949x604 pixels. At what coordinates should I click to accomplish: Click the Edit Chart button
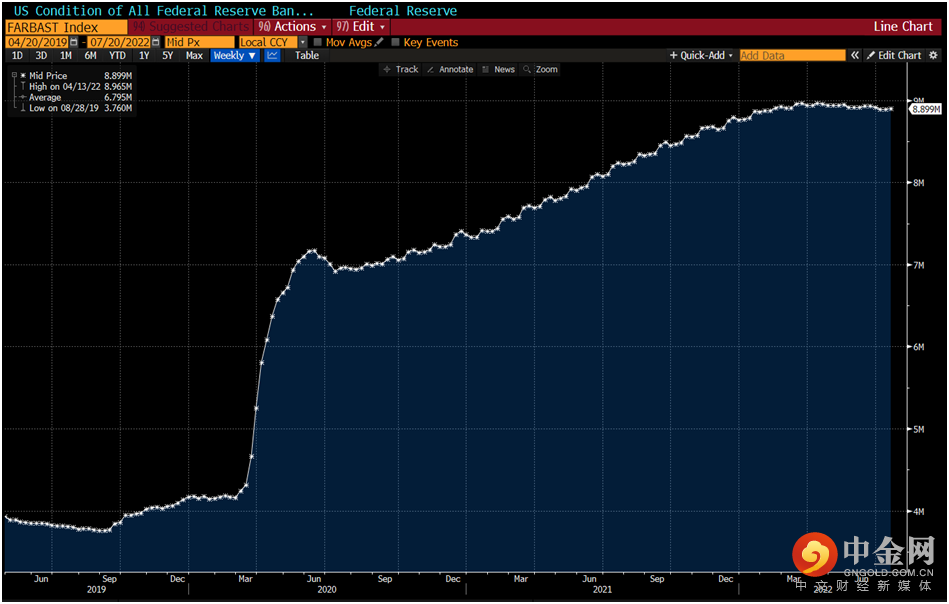coord(894,56)
